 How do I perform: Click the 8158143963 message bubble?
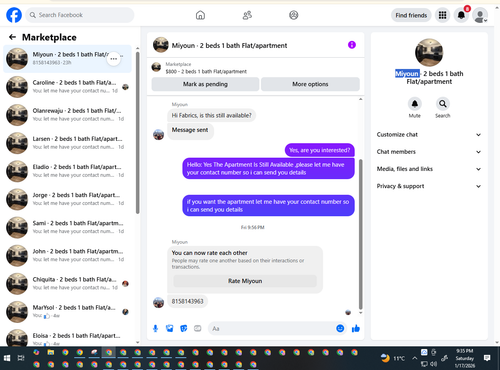tap(187, 301)
